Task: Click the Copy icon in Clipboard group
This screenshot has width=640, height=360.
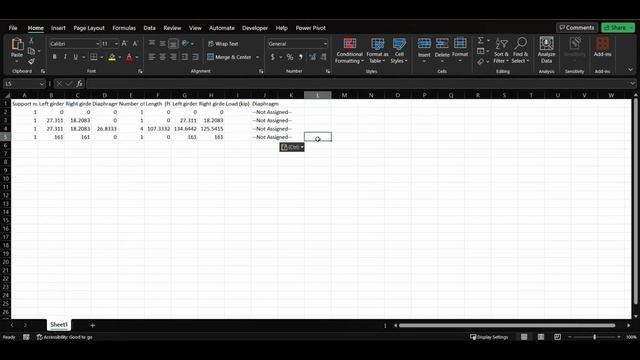Action: click(x=31, y=51)
